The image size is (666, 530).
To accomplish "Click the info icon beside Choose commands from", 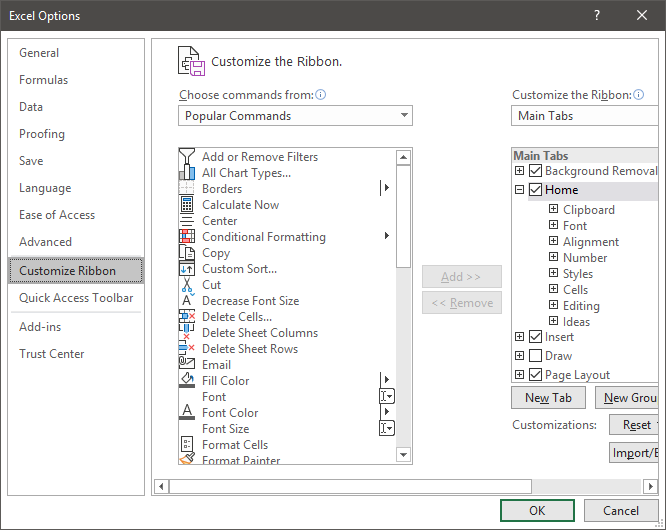I will click(321, 94).
